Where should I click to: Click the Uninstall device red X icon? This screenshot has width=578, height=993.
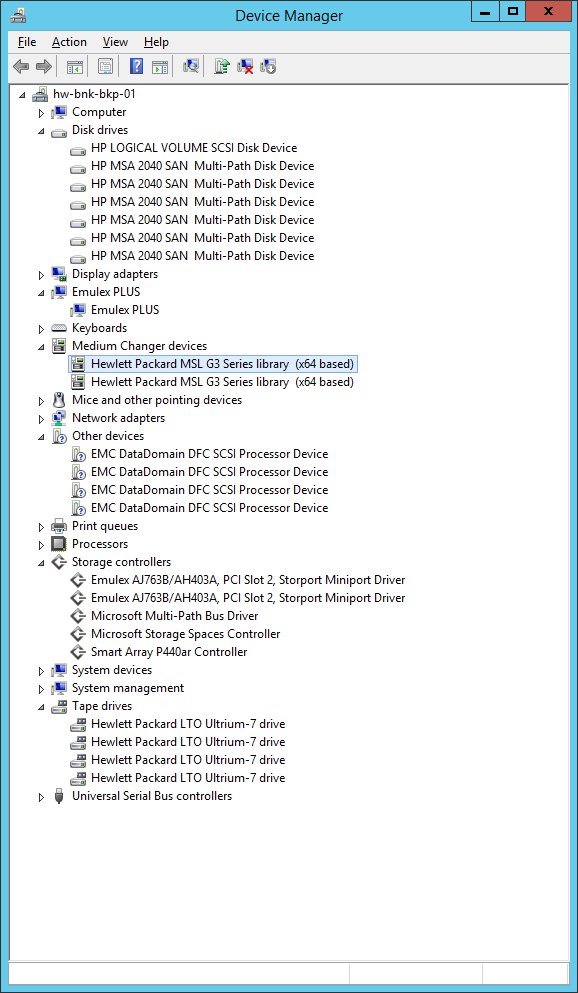tap(245, 66)
